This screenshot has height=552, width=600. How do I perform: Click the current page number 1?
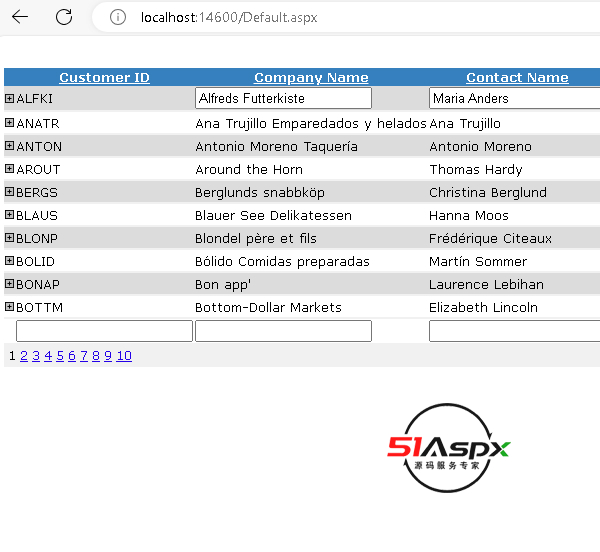click(x=12, y=356)
